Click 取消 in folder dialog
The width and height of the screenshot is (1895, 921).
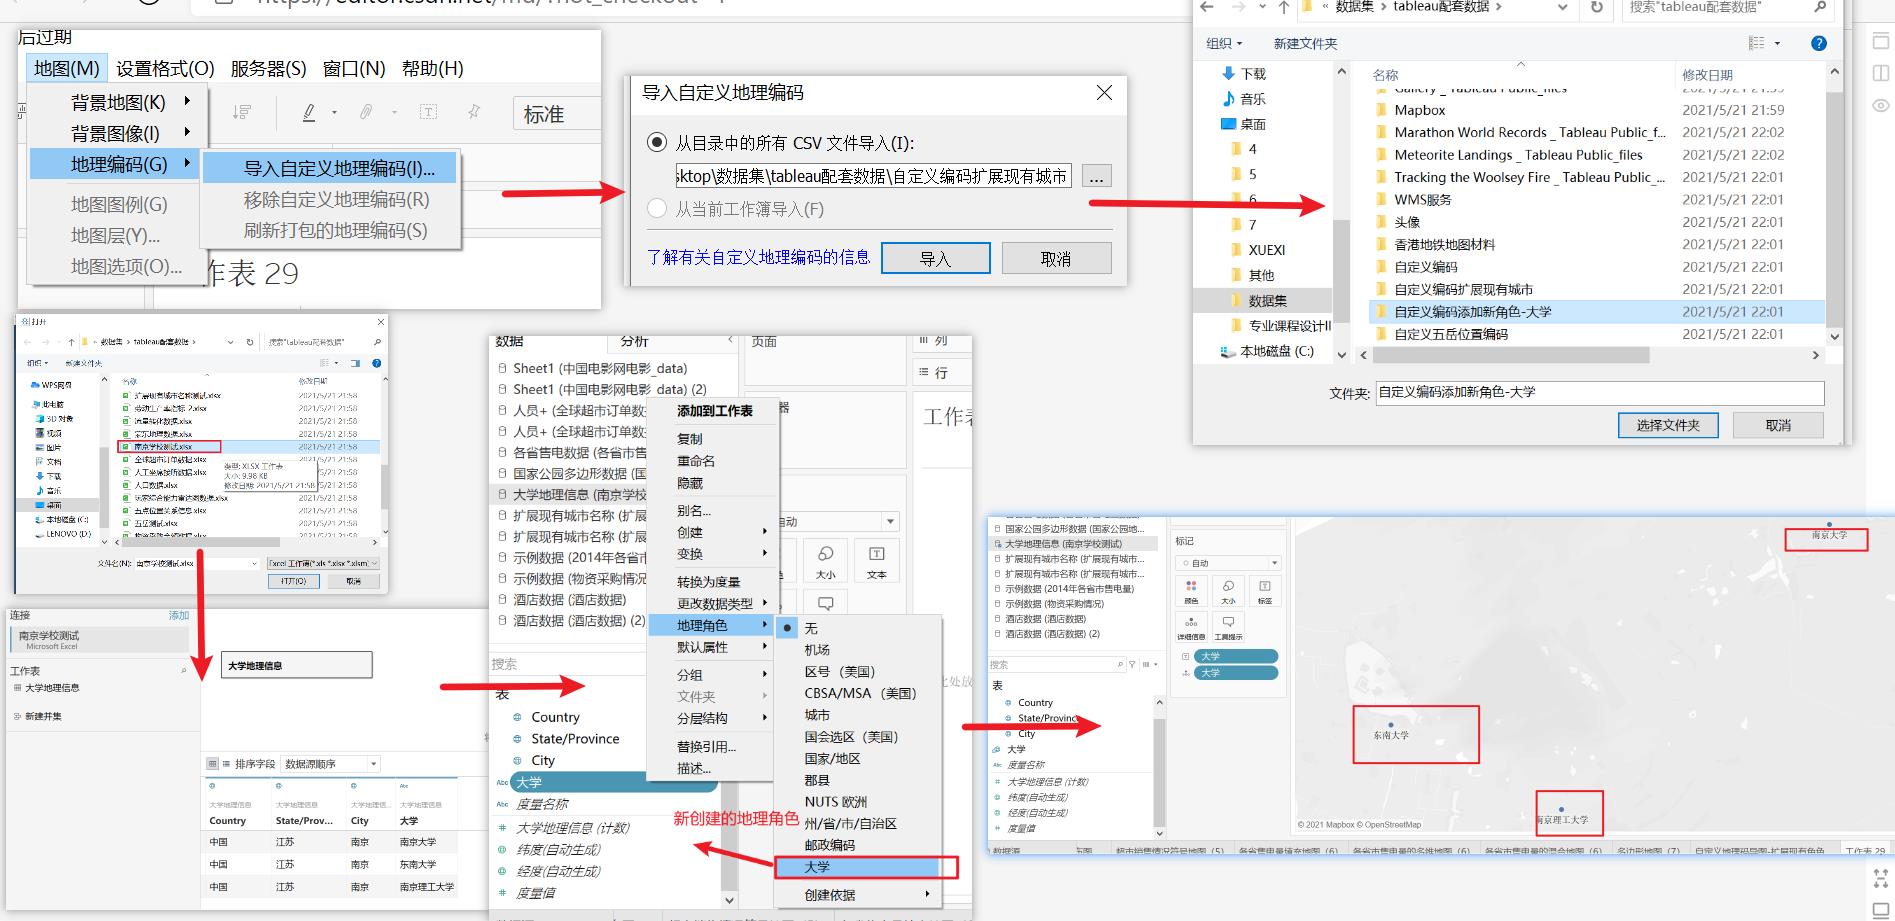[x=1778, y=425]
